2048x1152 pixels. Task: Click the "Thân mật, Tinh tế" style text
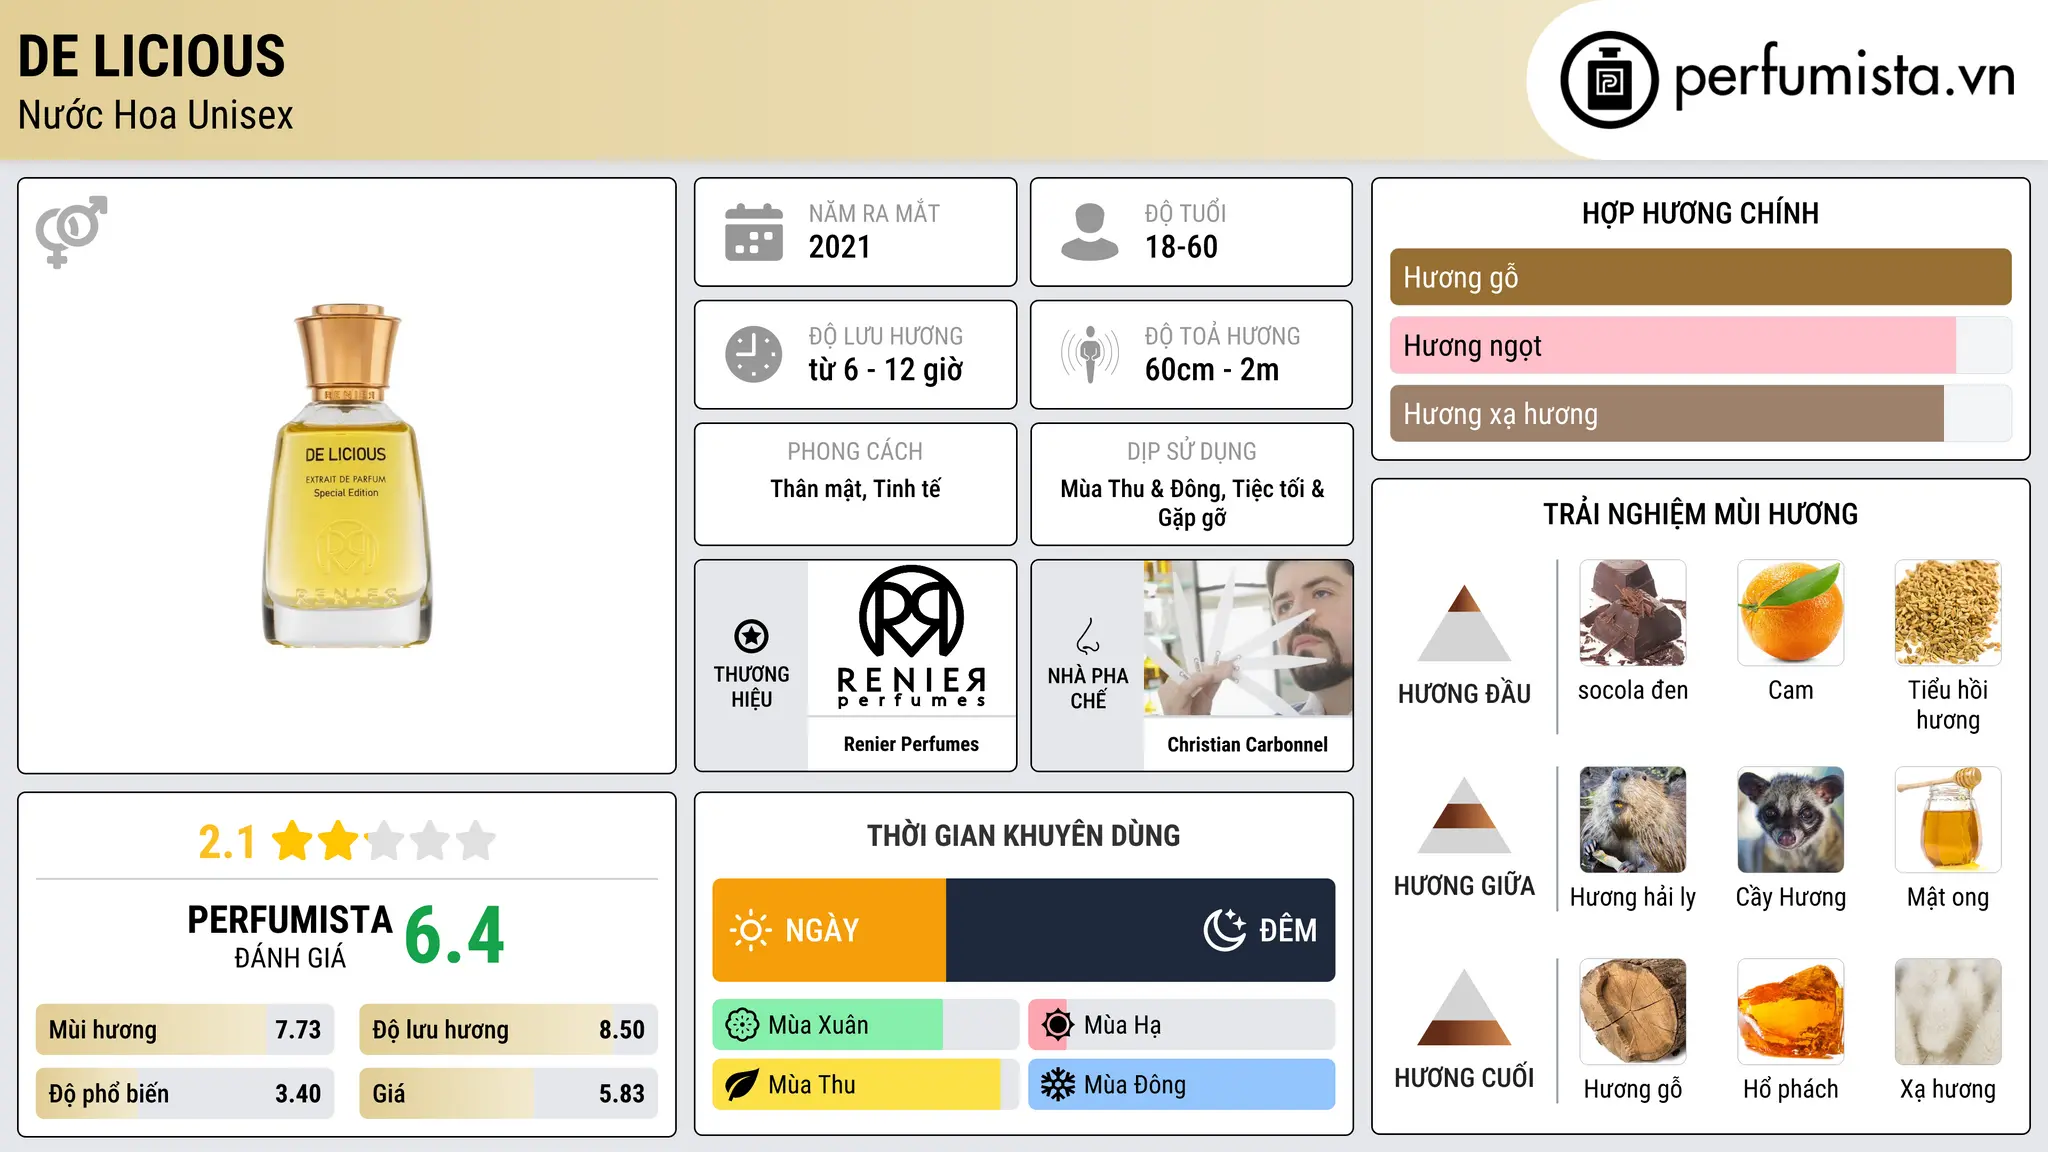coord(856,489)
